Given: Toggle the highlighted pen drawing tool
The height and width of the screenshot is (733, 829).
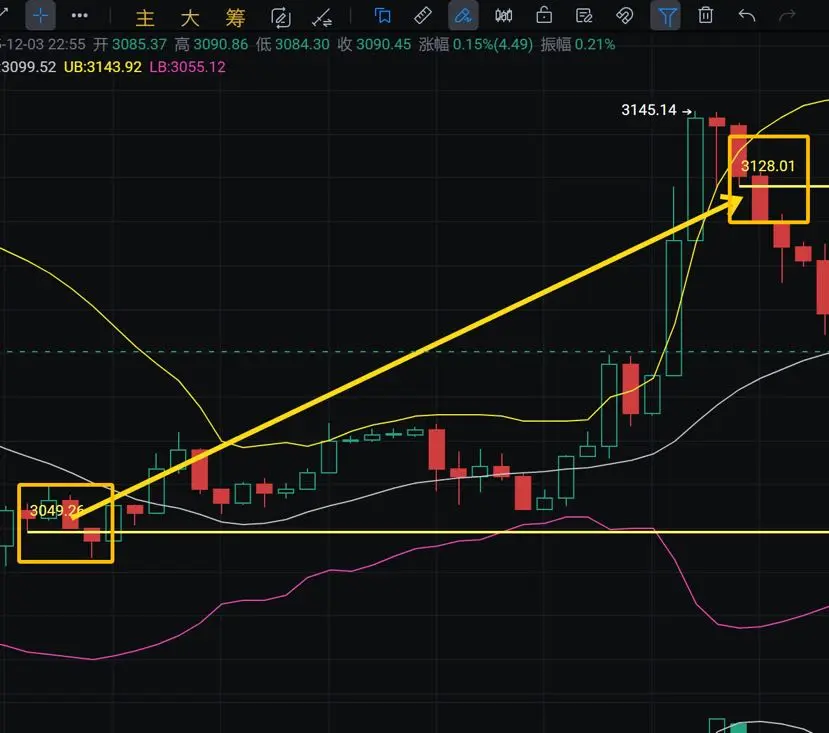Looking at the screenshot, I should point(463,16).
